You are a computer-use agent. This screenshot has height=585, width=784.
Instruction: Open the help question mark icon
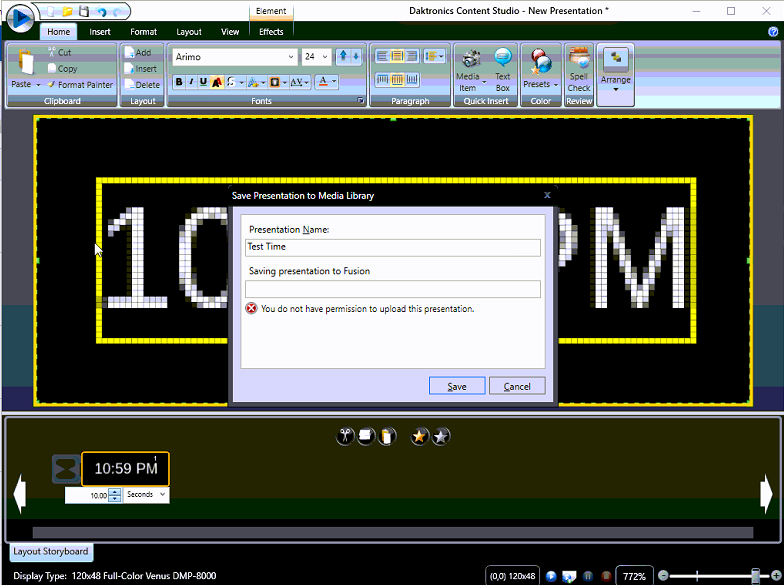pyautogui.click(x=772, y=32)
